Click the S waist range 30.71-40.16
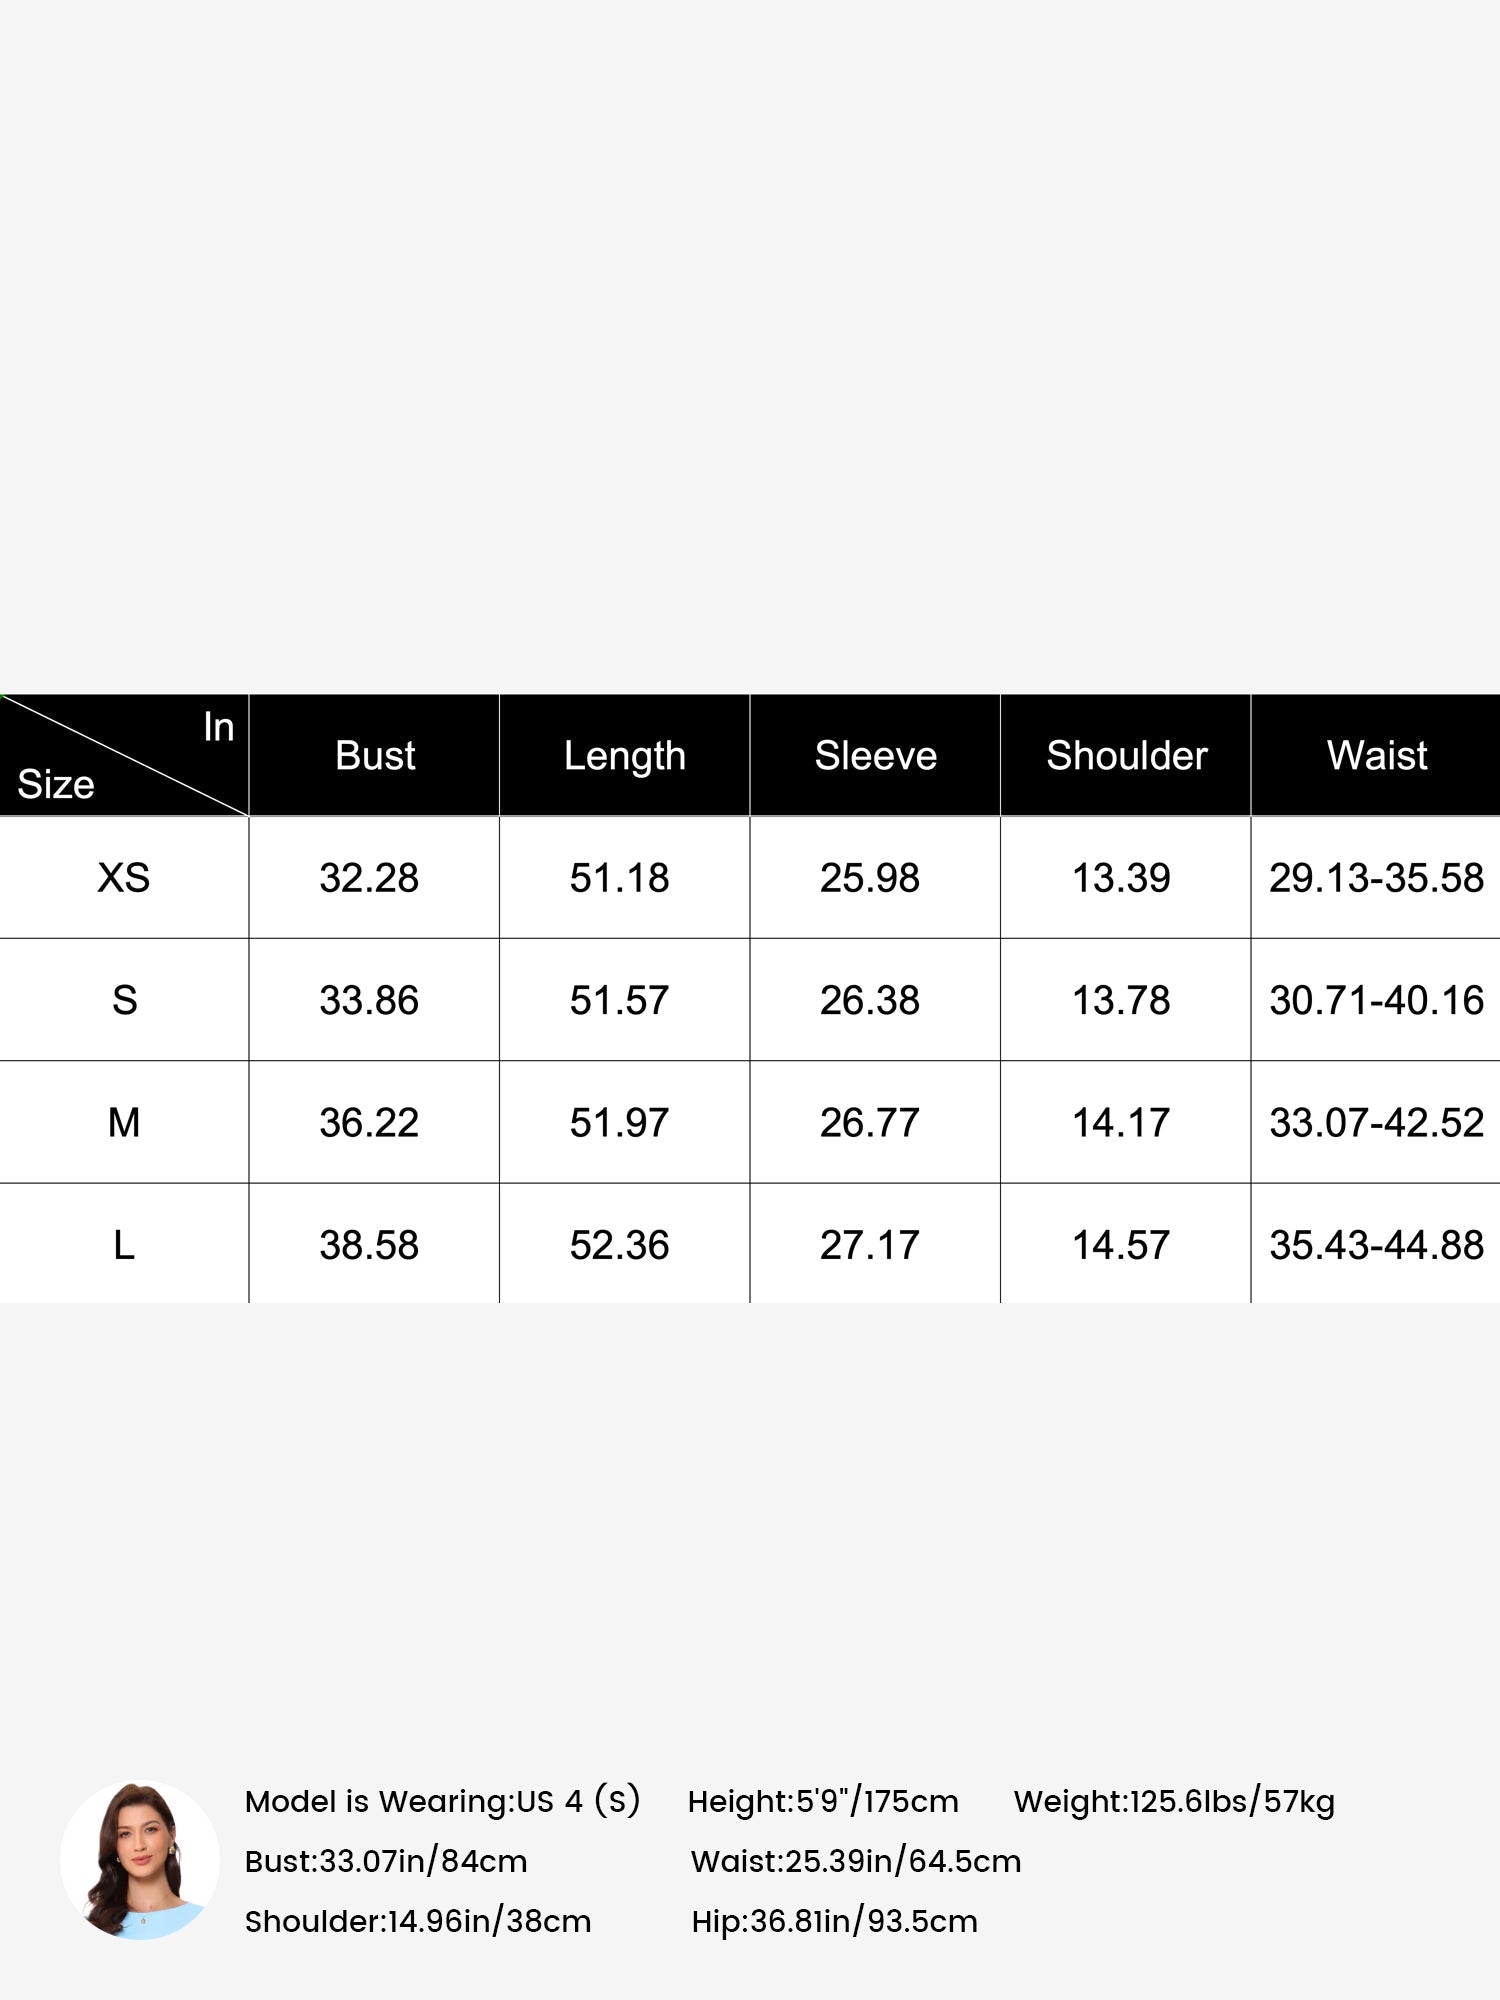The width and height of the screenshot is (1500, 2000). point(1376,1000)
